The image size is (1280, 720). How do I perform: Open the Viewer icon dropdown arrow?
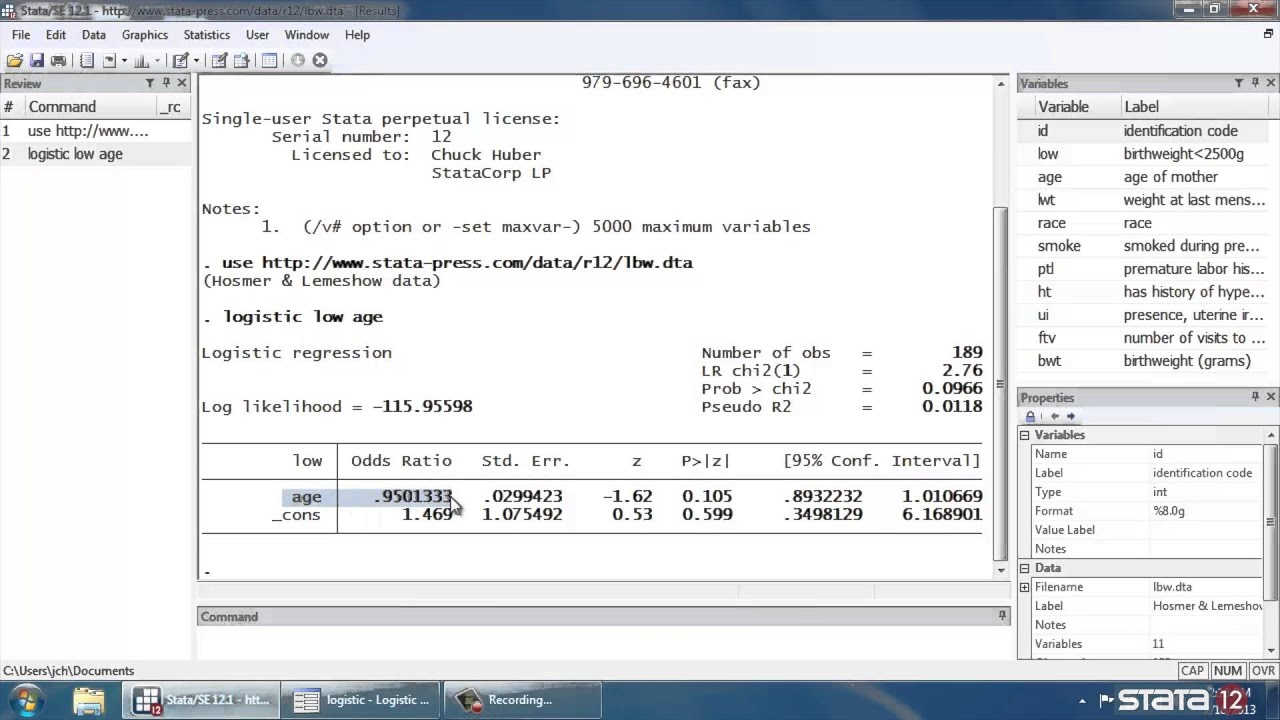124,61
